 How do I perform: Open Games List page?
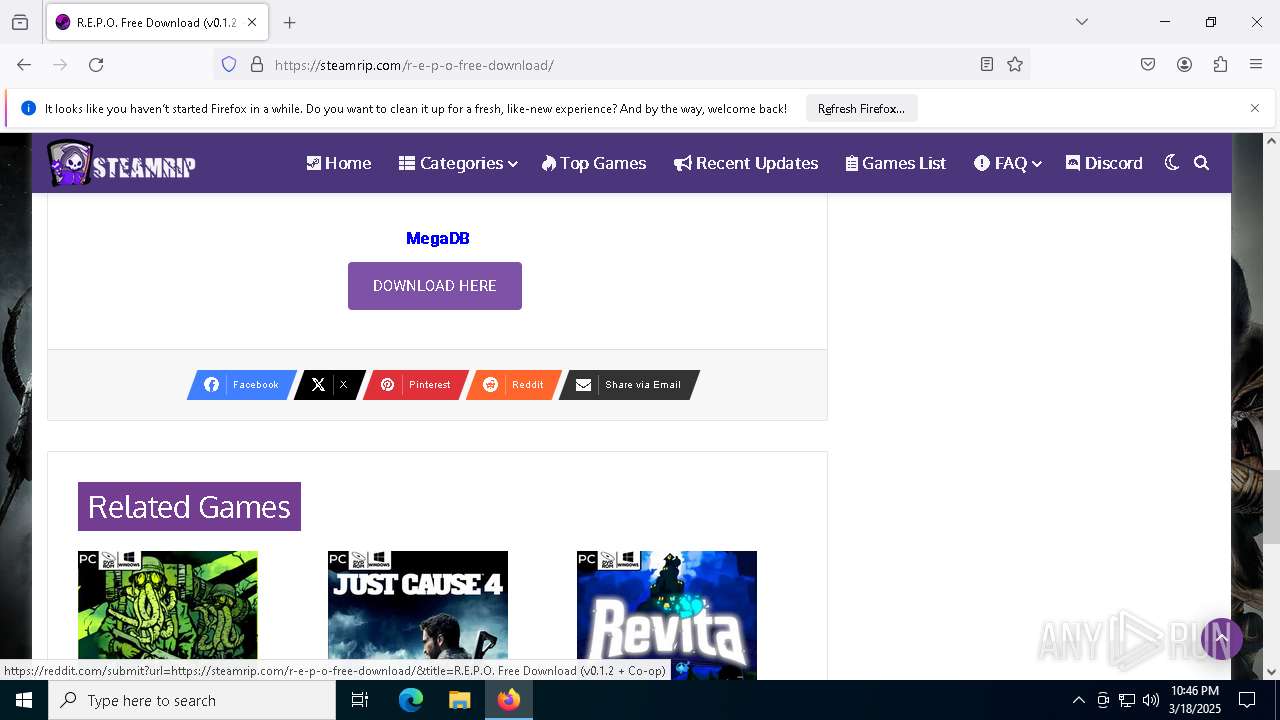[895, 163]
